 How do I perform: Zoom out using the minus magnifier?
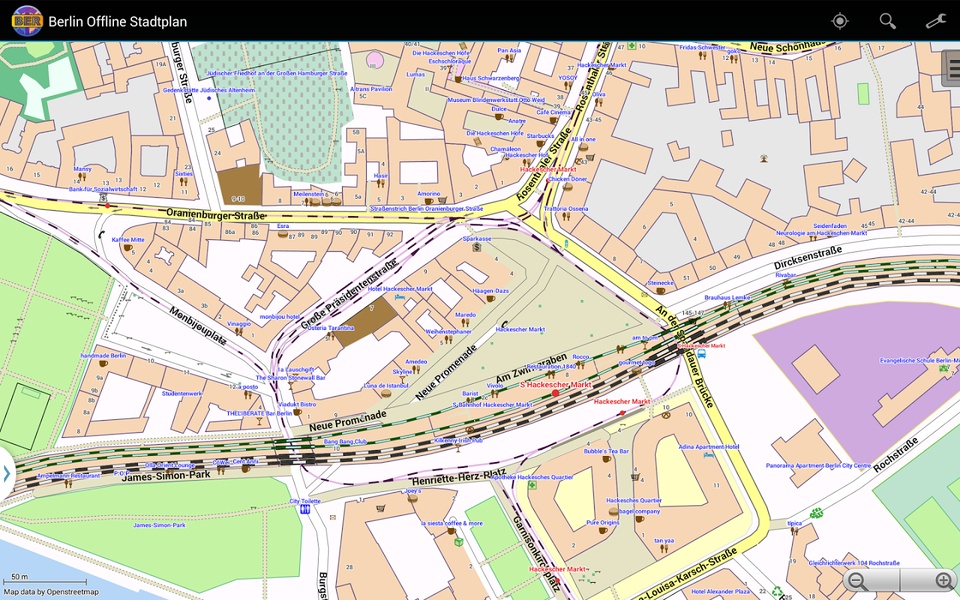click(858, 580)
